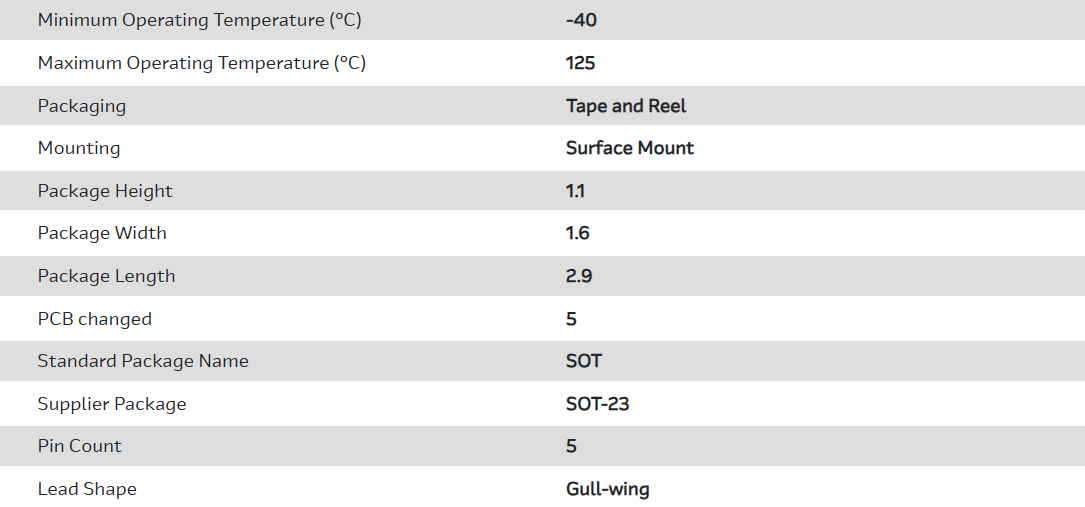Screen dimensions: 1085x507
Task: Click the Minimum Operating Temperature label
Action: [201, 20]
